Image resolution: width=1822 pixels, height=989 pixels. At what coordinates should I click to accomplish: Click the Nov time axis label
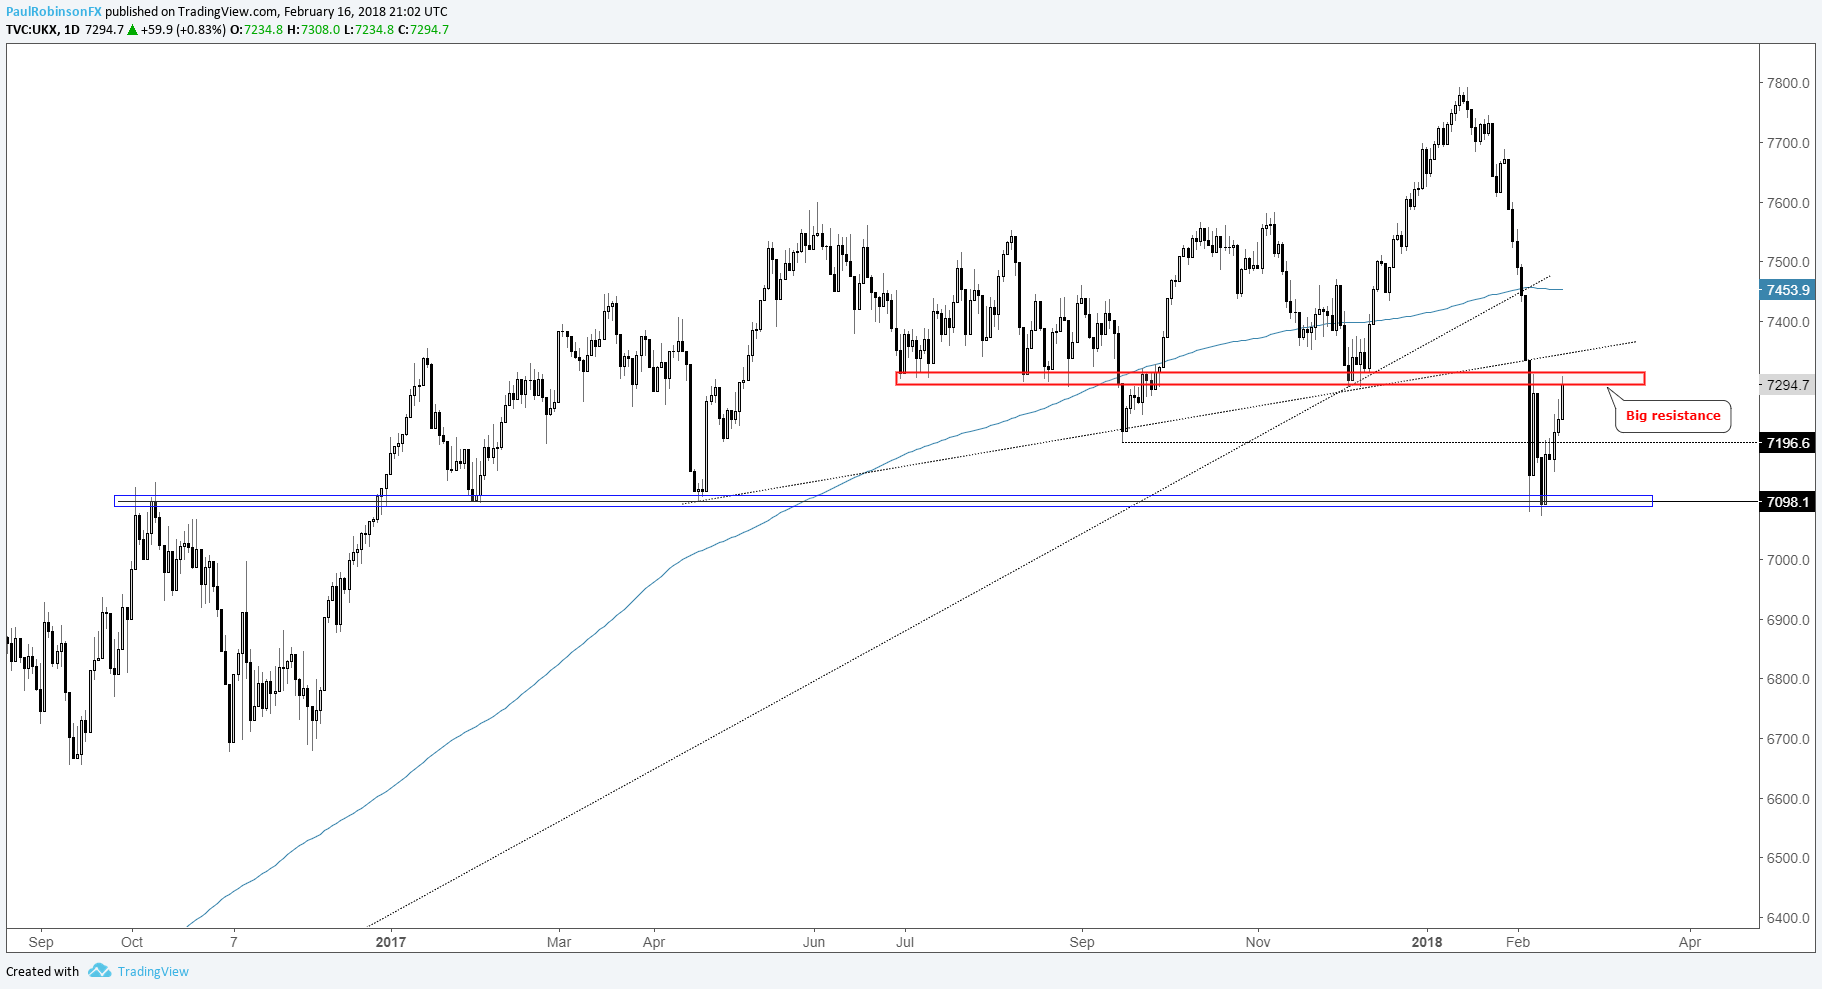coord(1258,942)
